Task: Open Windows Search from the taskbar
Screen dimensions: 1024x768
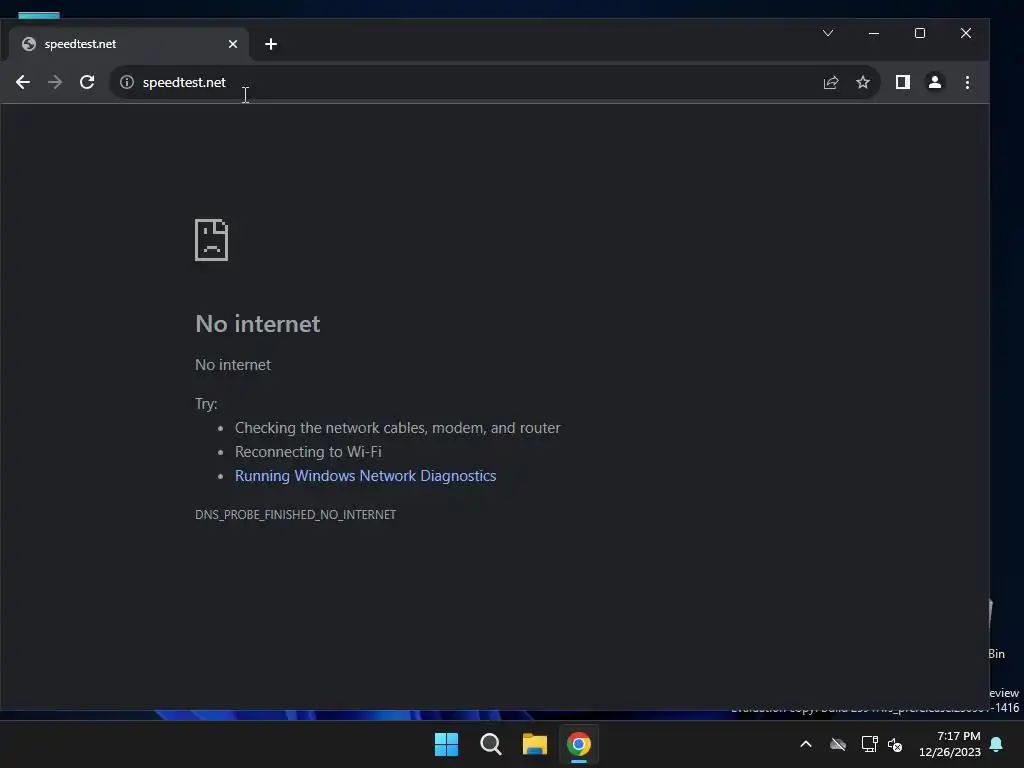Action: coord(490,744)
